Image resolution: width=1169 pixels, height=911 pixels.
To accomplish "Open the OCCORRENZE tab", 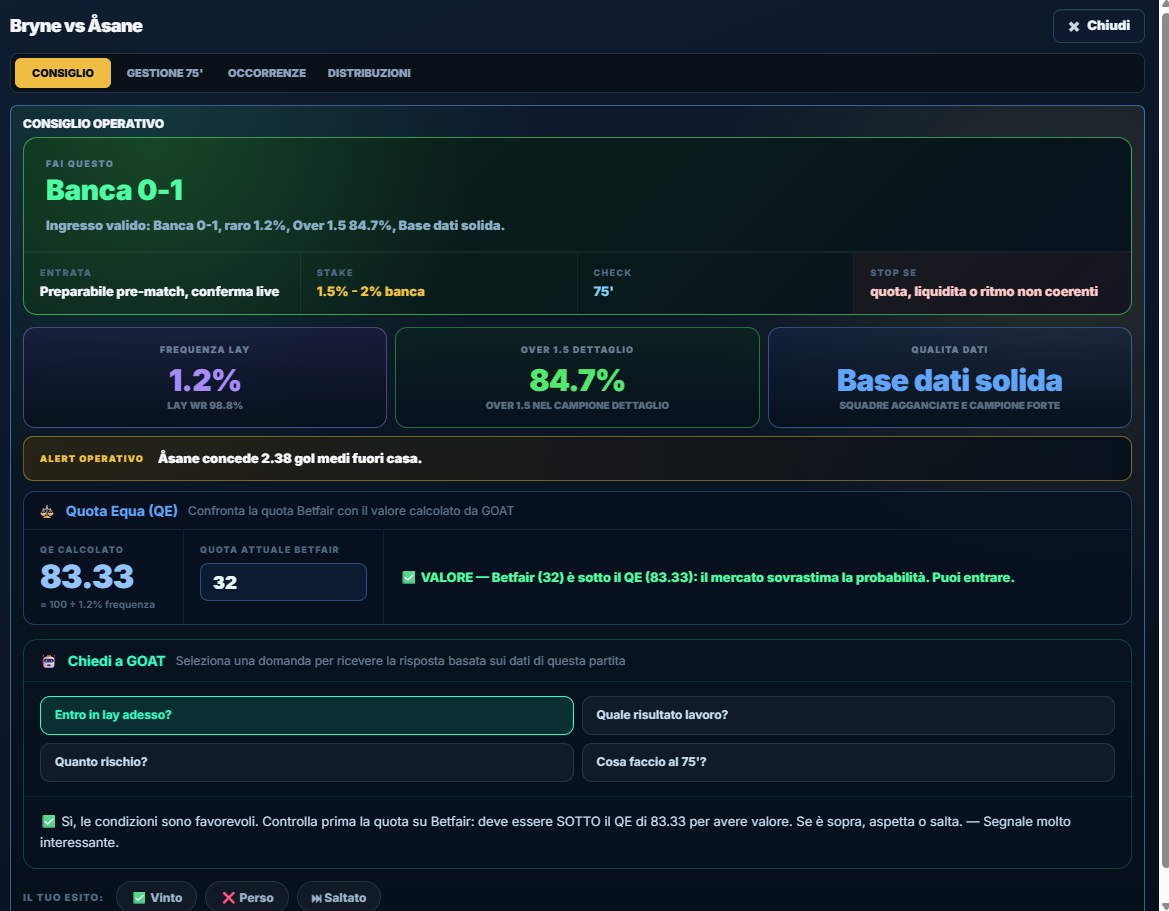I will click(267, 73).
